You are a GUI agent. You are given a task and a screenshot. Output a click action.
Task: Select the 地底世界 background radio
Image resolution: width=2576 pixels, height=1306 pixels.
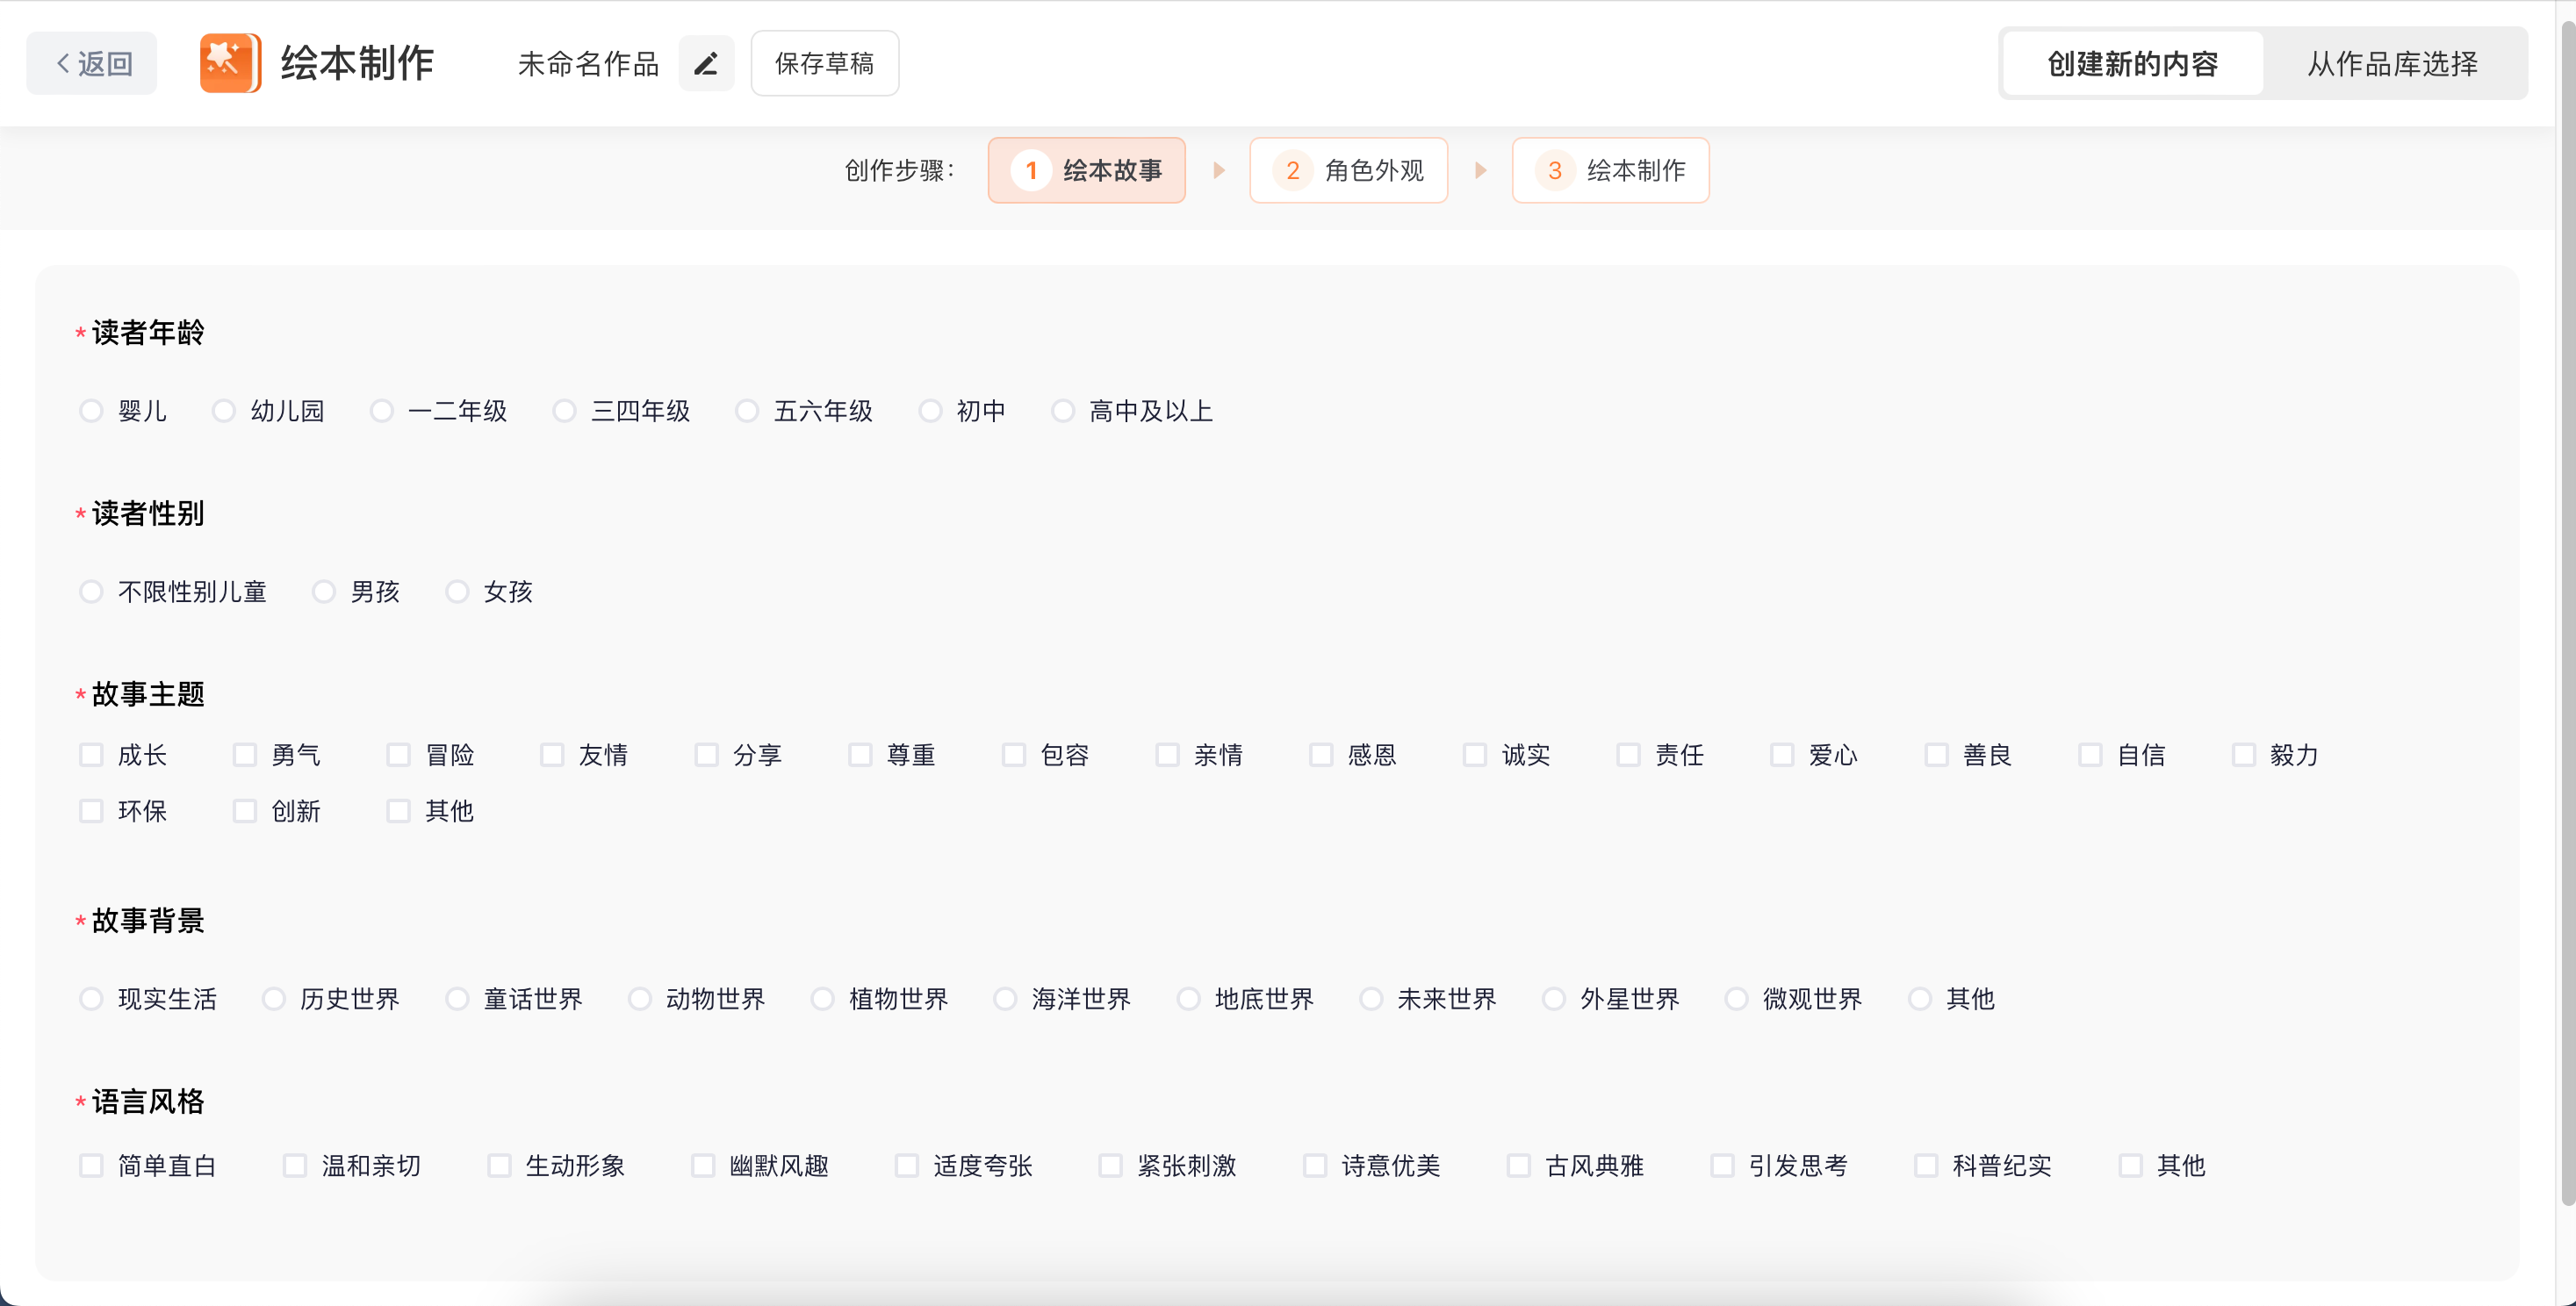(x=1189, y=999)
